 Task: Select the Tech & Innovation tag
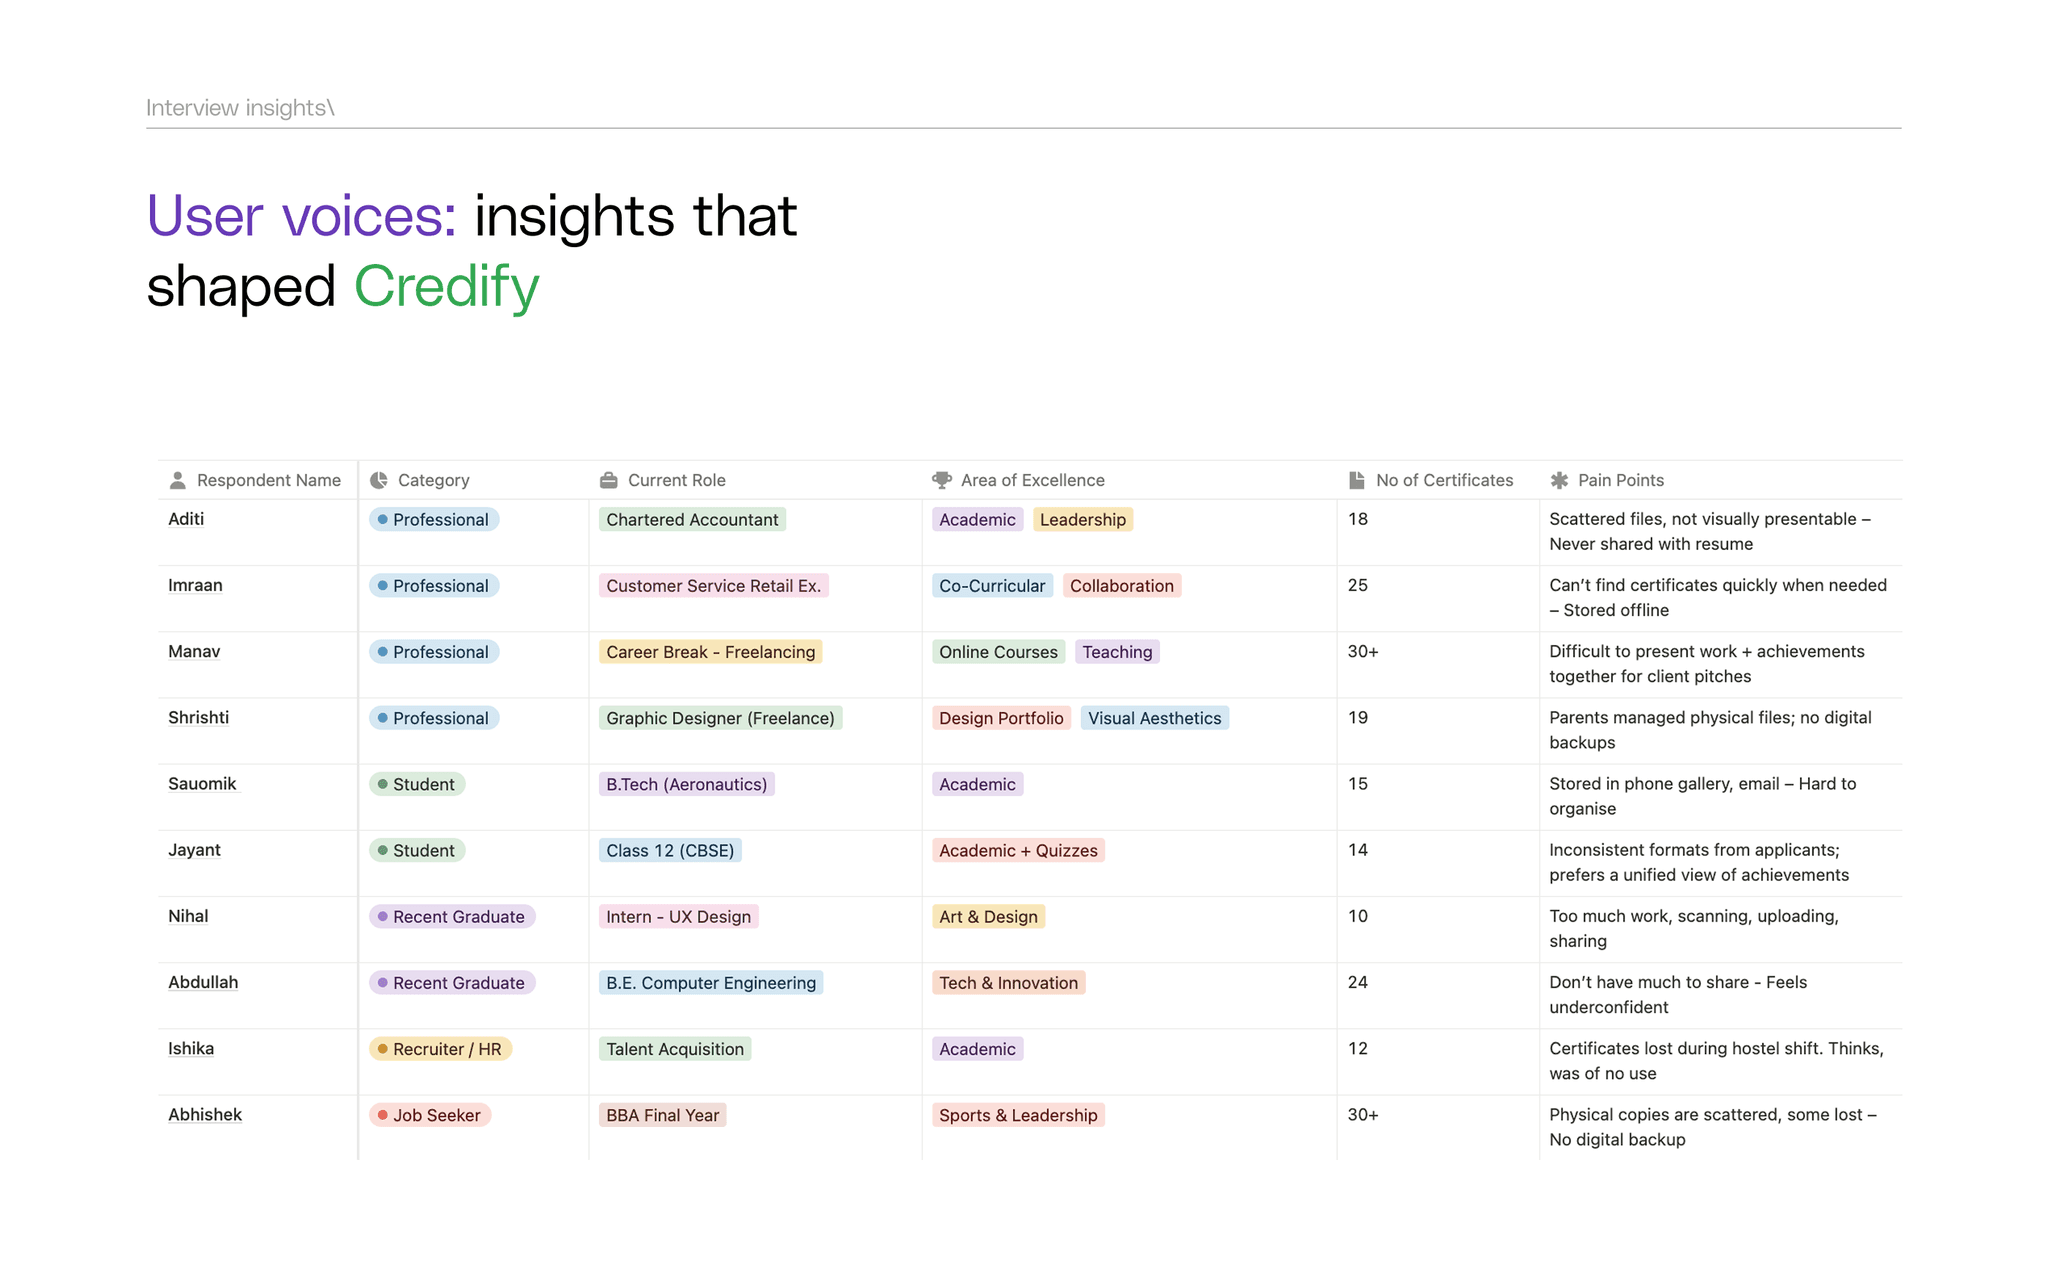1008,983
